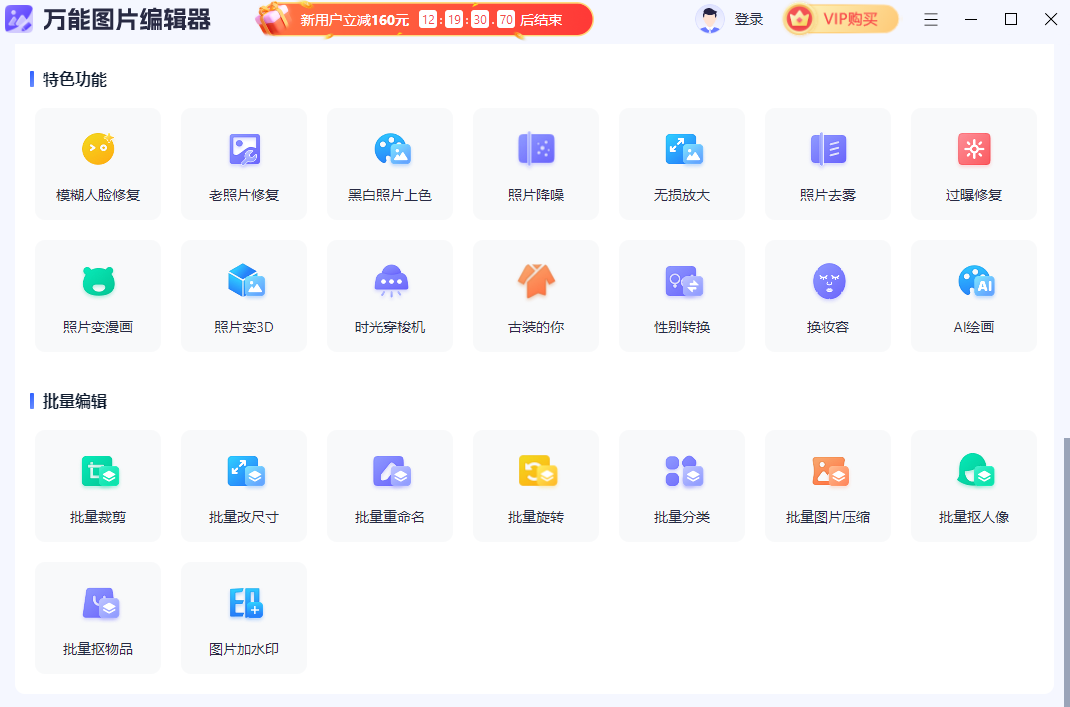Screen dimensions: 1070x707
Task: Open the 黑白照片上色 colorize tool
Action: (x=390, y=163)
